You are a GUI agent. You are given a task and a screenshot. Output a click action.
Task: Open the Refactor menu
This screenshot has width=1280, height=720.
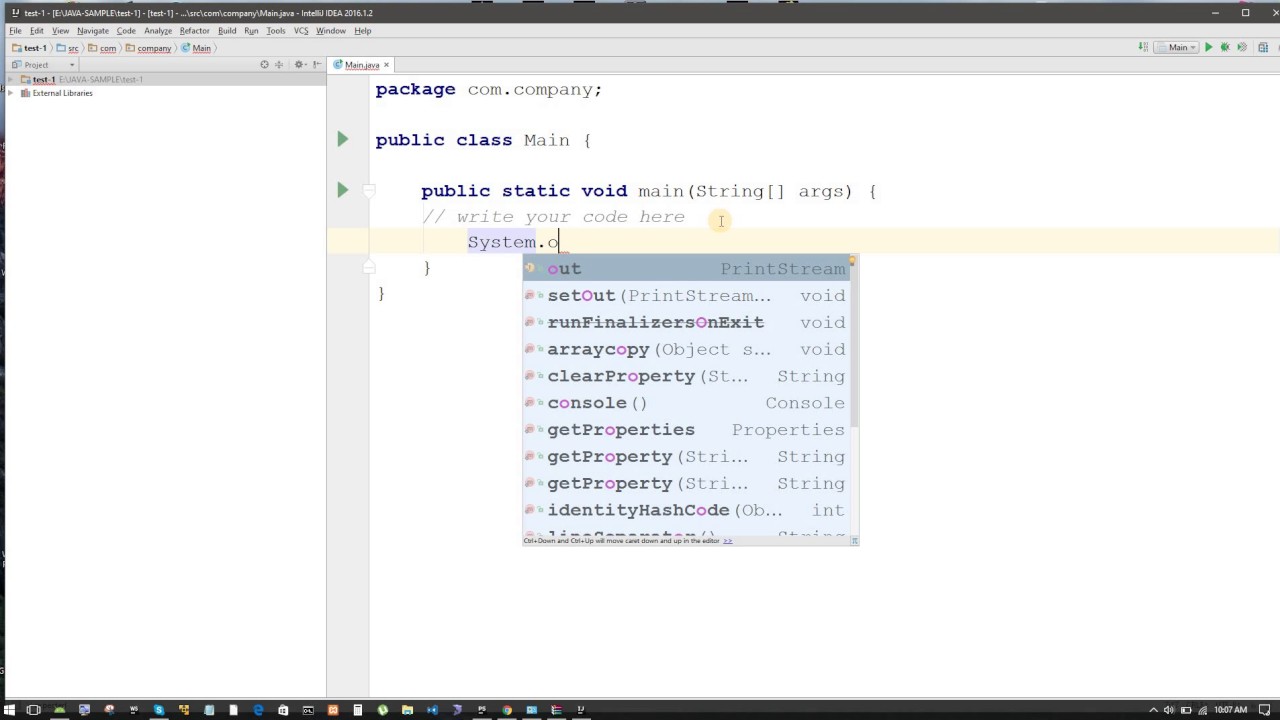(194, 31)
